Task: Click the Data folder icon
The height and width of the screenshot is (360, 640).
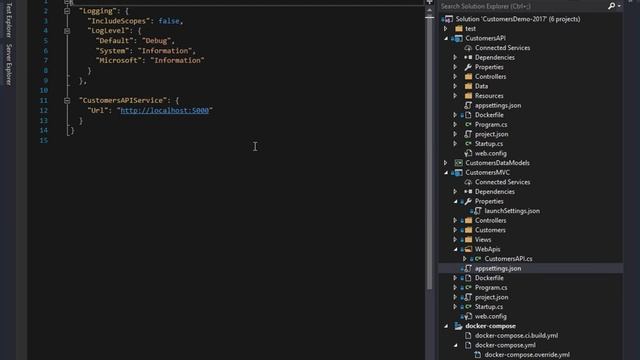Action: [x=468, y=86]
